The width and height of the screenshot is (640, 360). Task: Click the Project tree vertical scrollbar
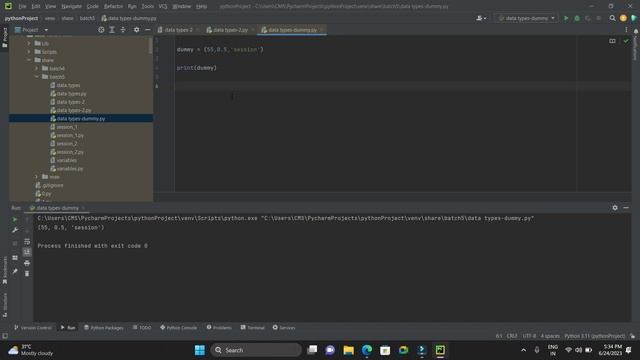[150, 46]
